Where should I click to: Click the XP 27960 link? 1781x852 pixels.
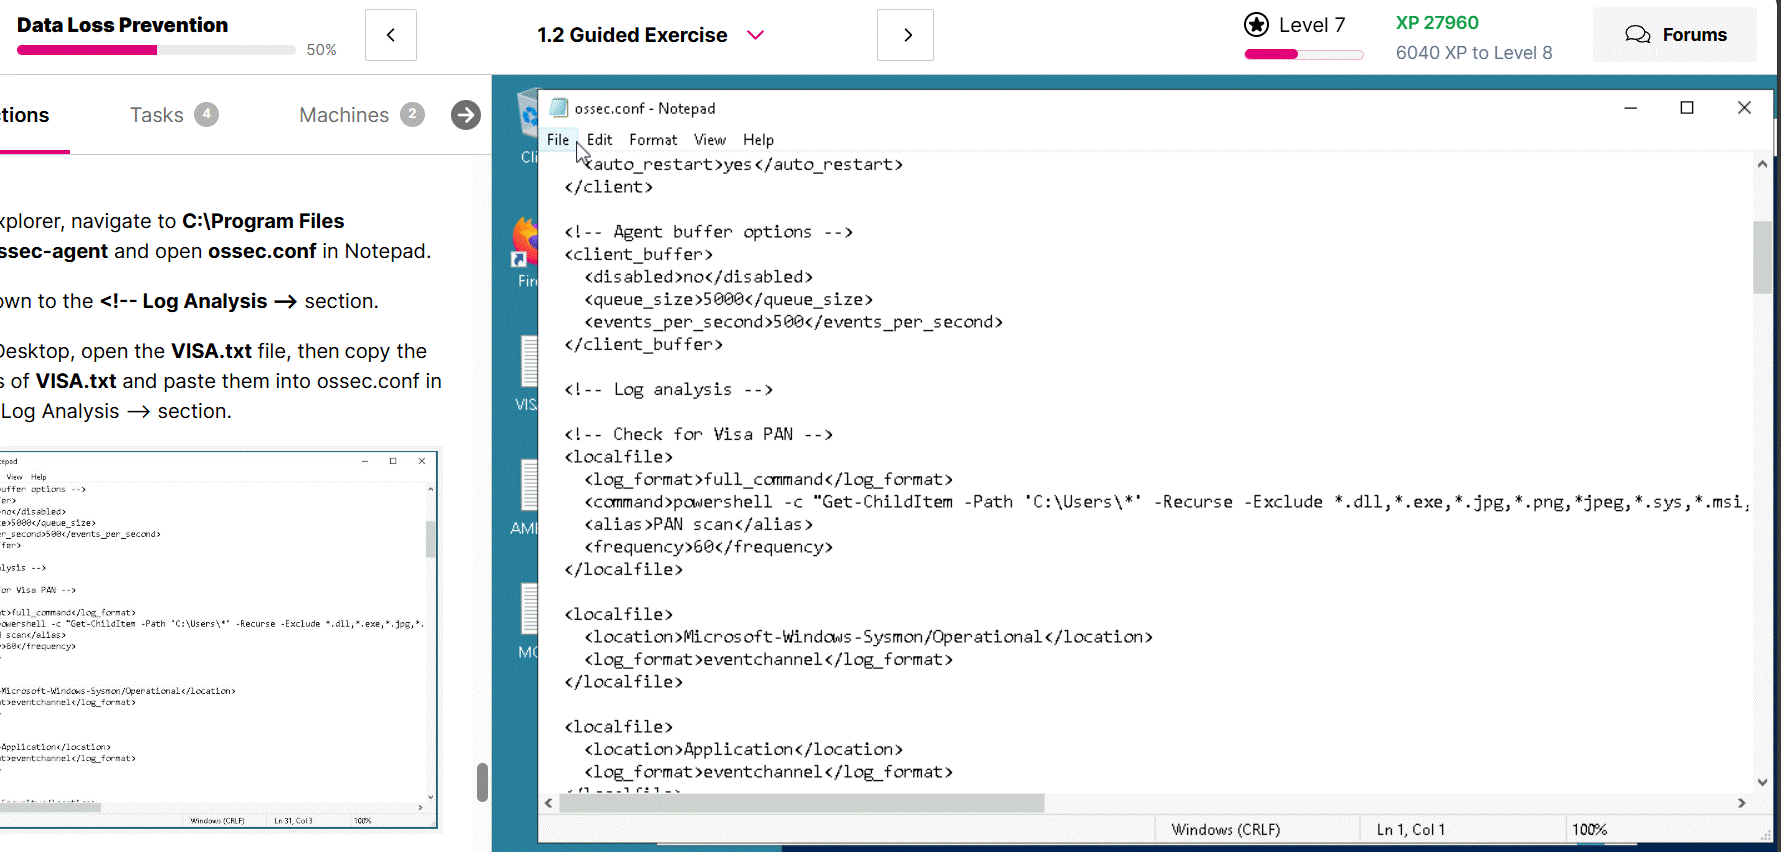point(1436,23)
